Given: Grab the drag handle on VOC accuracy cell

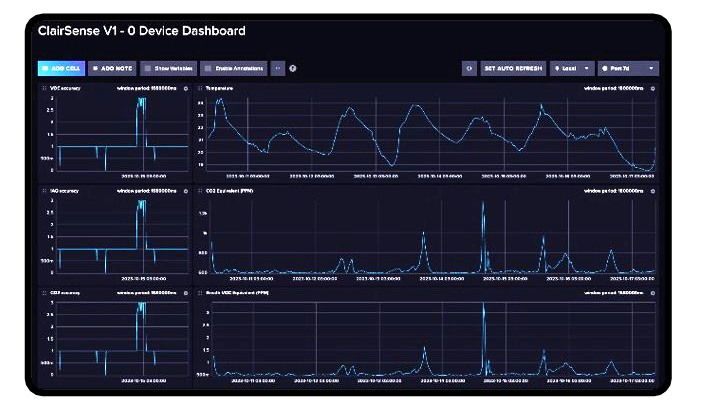Looking at the screenshot, I should (43, 89).
